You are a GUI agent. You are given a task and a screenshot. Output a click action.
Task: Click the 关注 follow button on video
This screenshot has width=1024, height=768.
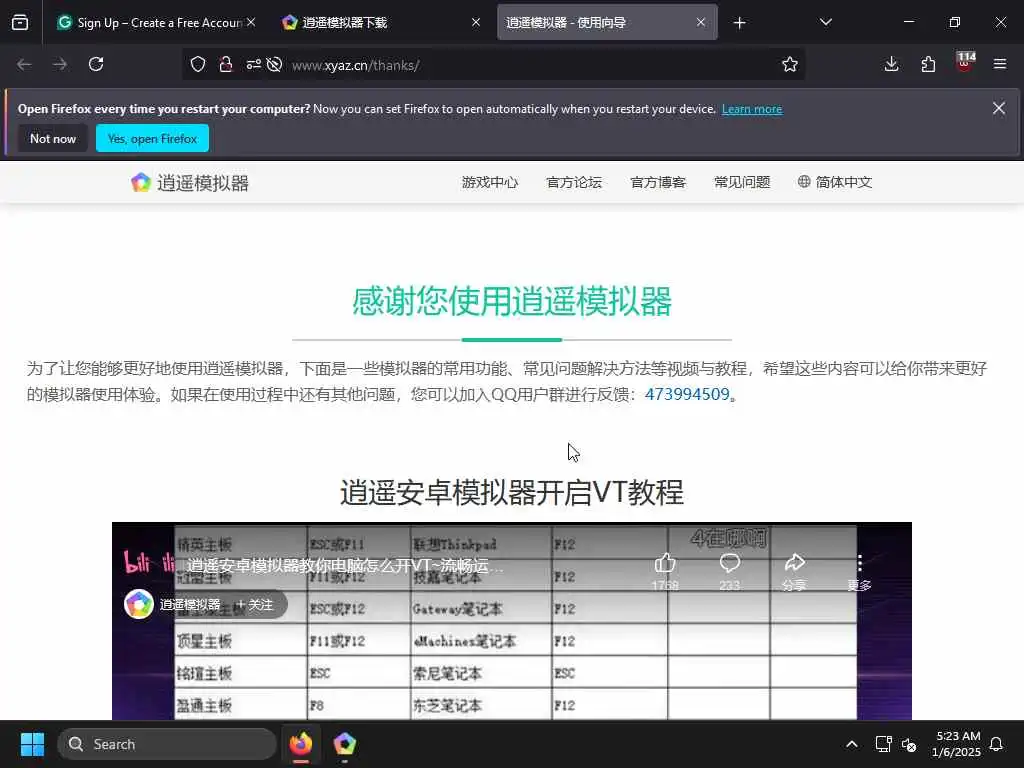click(255, 605)
